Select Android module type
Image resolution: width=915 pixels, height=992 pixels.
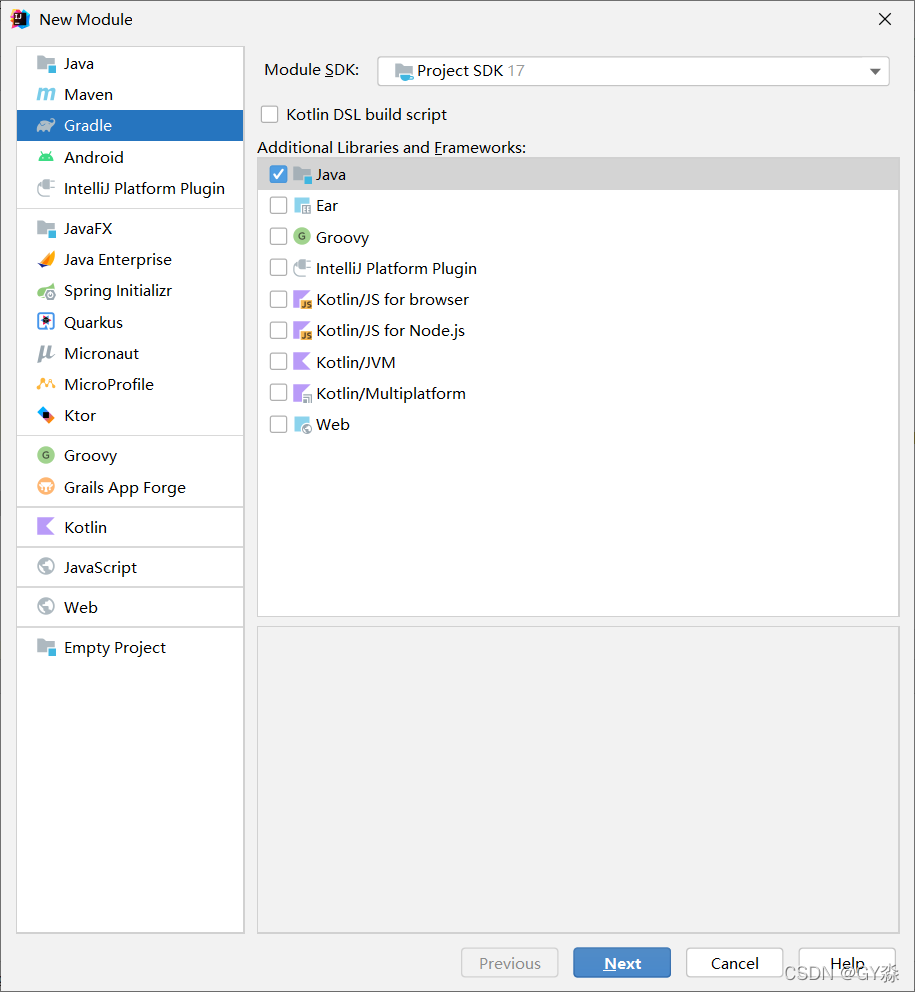coord(130,157)
